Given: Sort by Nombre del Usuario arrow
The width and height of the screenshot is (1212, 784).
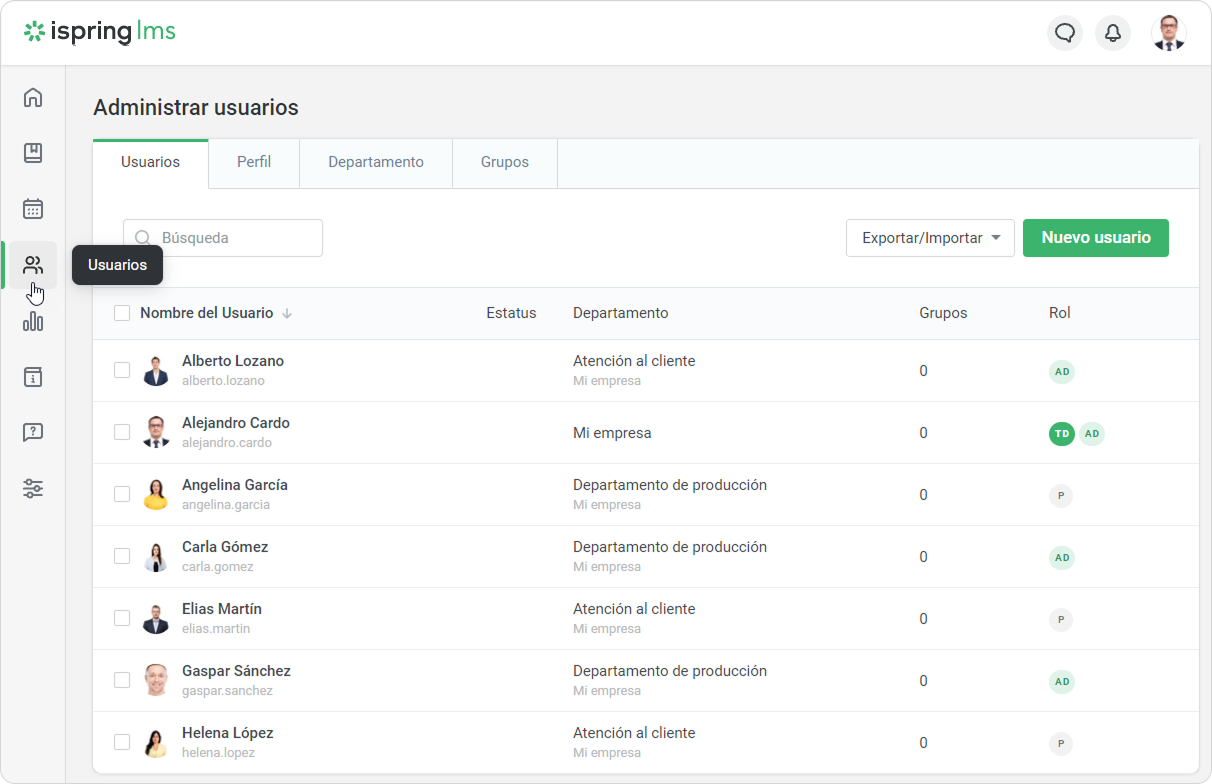Looking at the screenshot, I should (287, 314).
